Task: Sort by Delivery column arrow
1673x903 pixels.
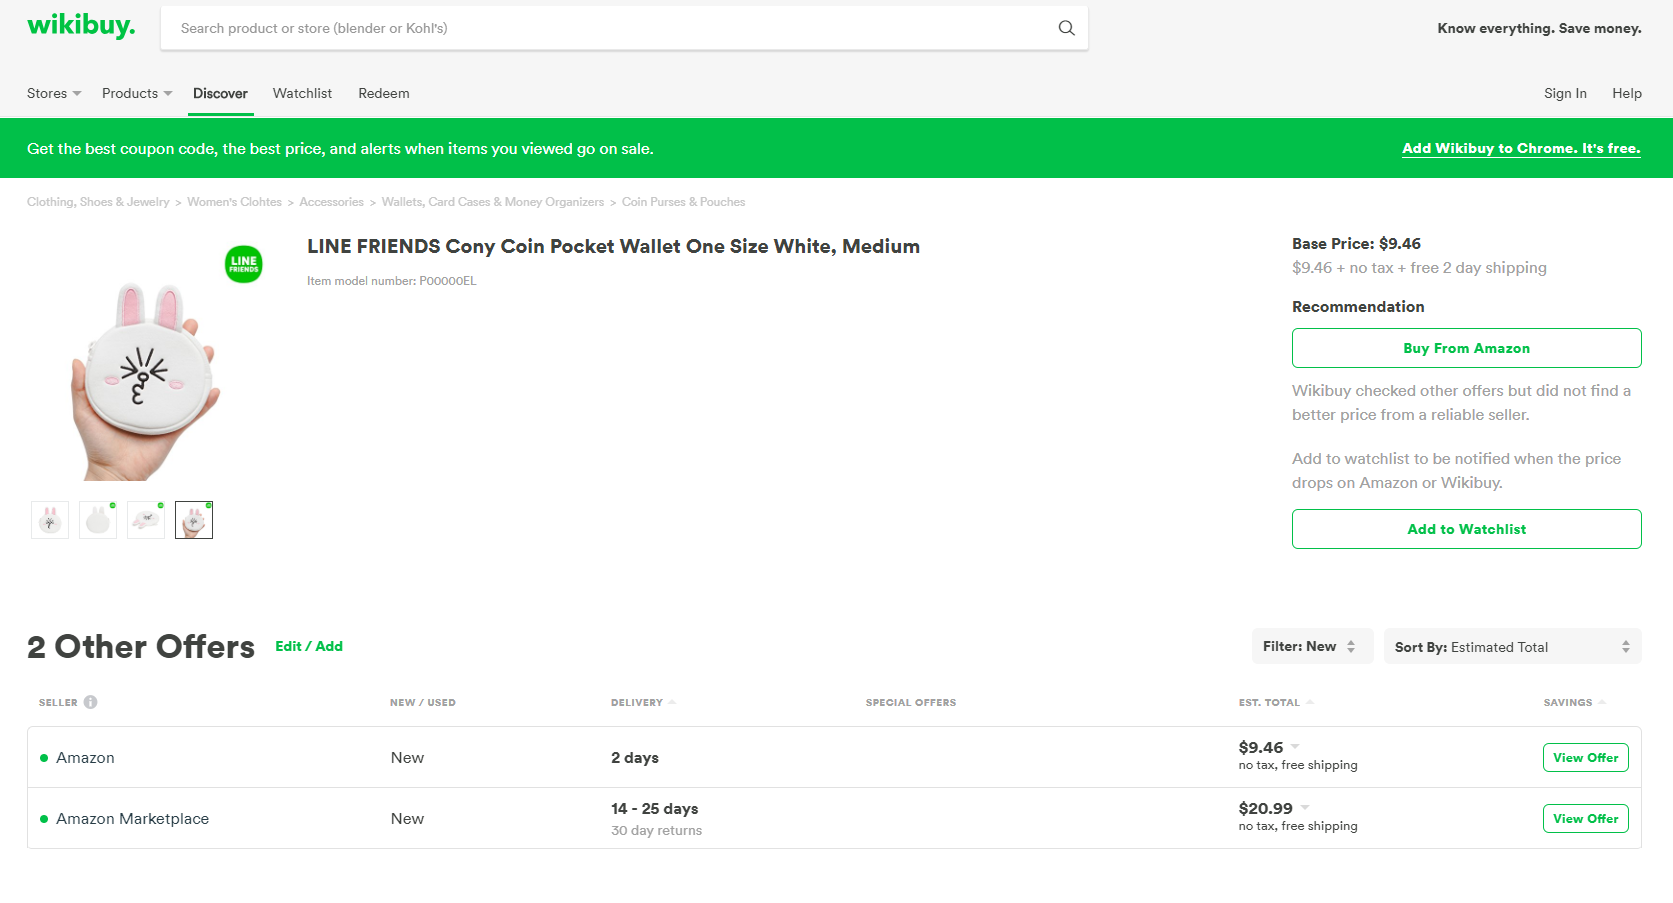Action: point(672,702)
